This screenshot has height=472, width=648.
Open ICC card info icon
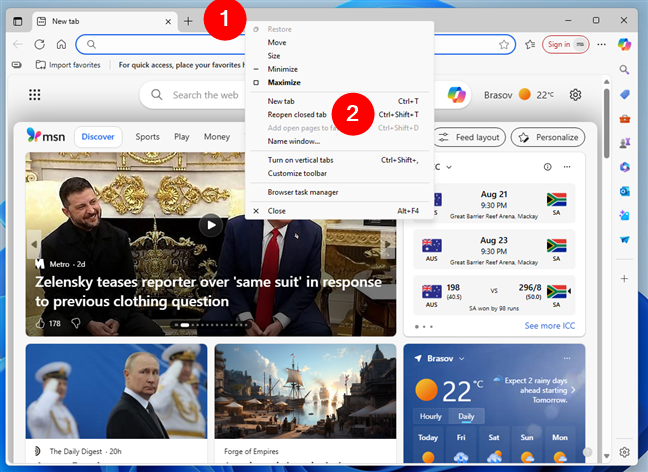pos(548,167)
